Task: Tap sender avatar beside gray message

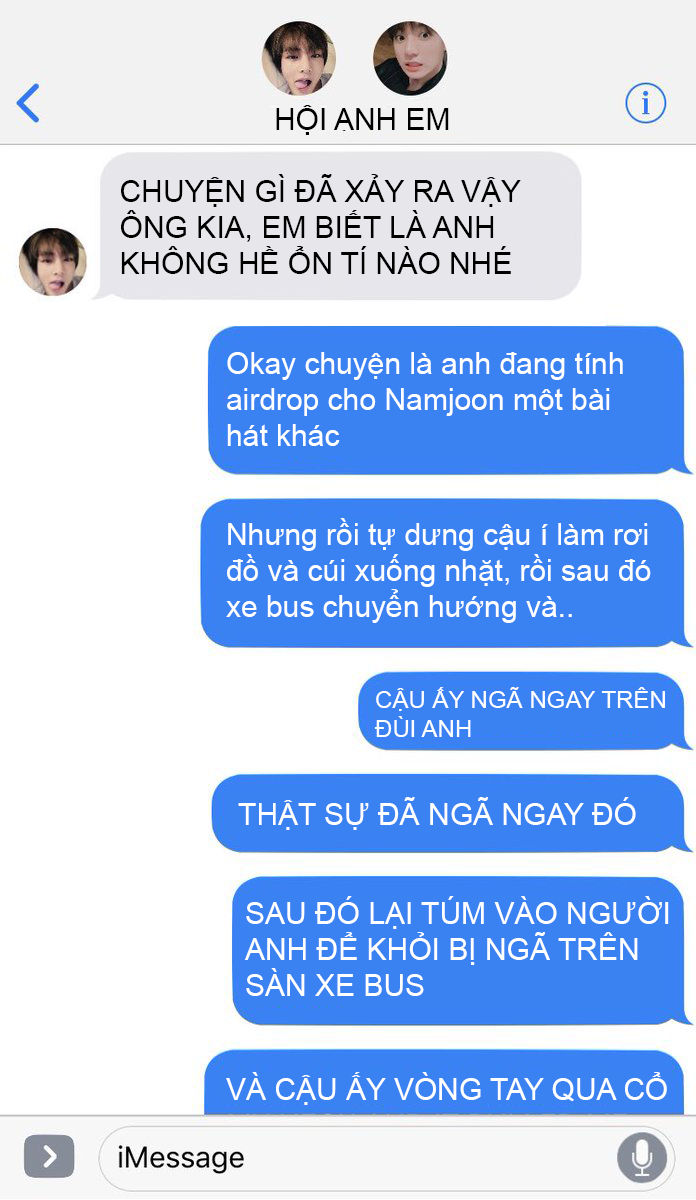Action: tap(53, 262)
